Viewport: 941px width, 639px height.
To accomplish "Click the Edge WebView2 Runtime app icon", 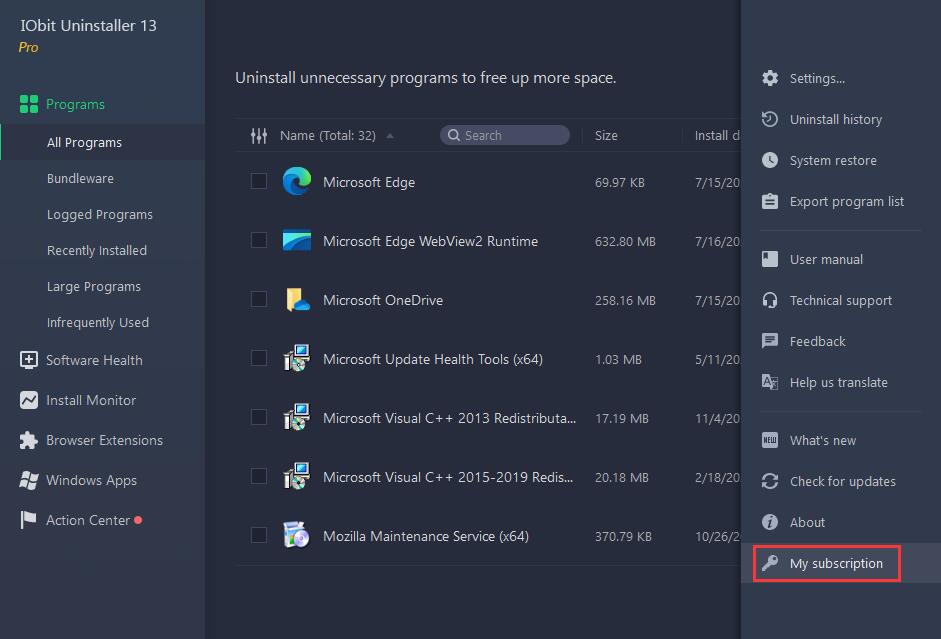I will click(x=296, y=241).
